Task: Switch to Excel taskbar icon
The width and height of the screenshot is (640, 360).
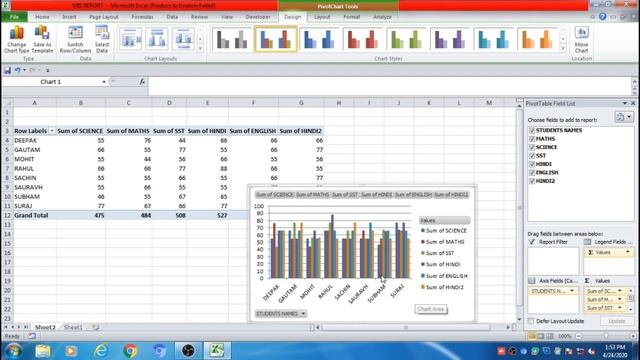Action: [x=217, y=351]
